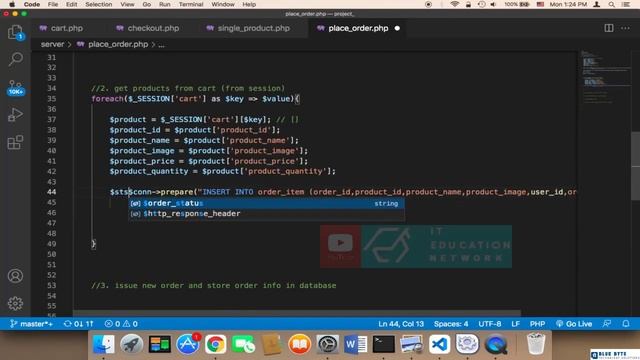Open the Run menu

(164, 4)
